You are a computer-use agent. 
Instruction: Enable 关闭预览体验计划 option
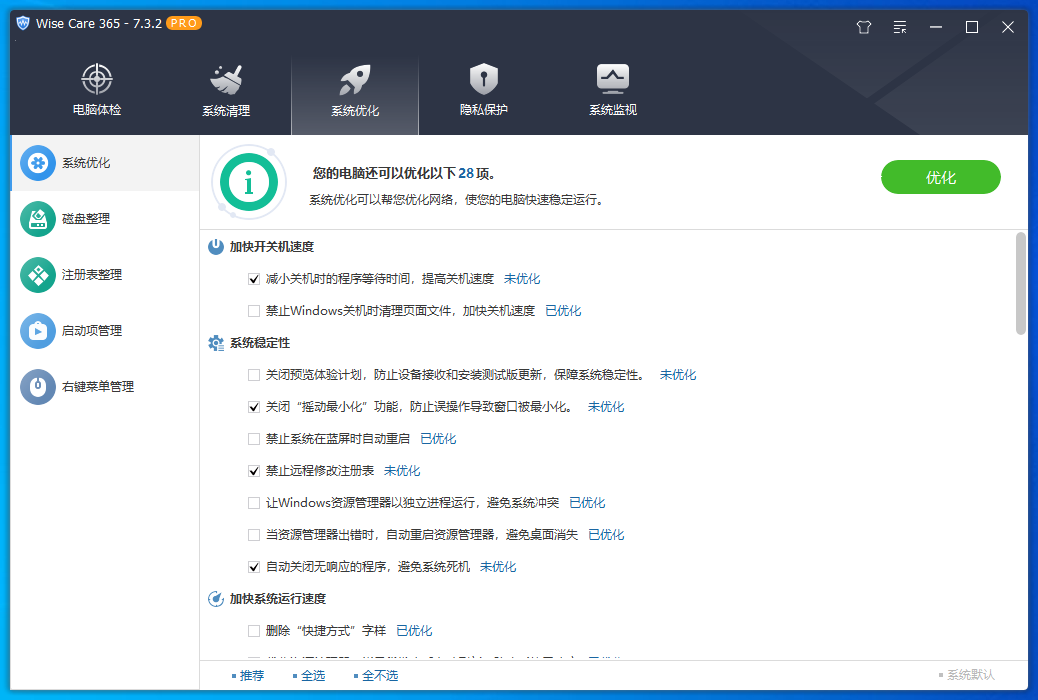point(255,375)
